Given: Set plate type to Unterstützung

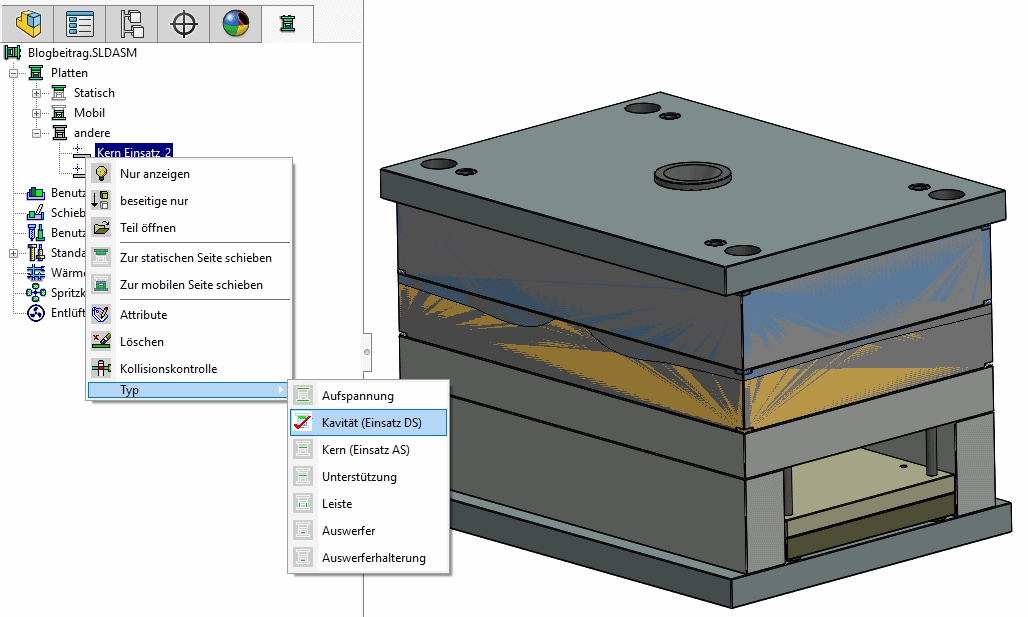Looking at the screenshot, I should tap(368, 477).
